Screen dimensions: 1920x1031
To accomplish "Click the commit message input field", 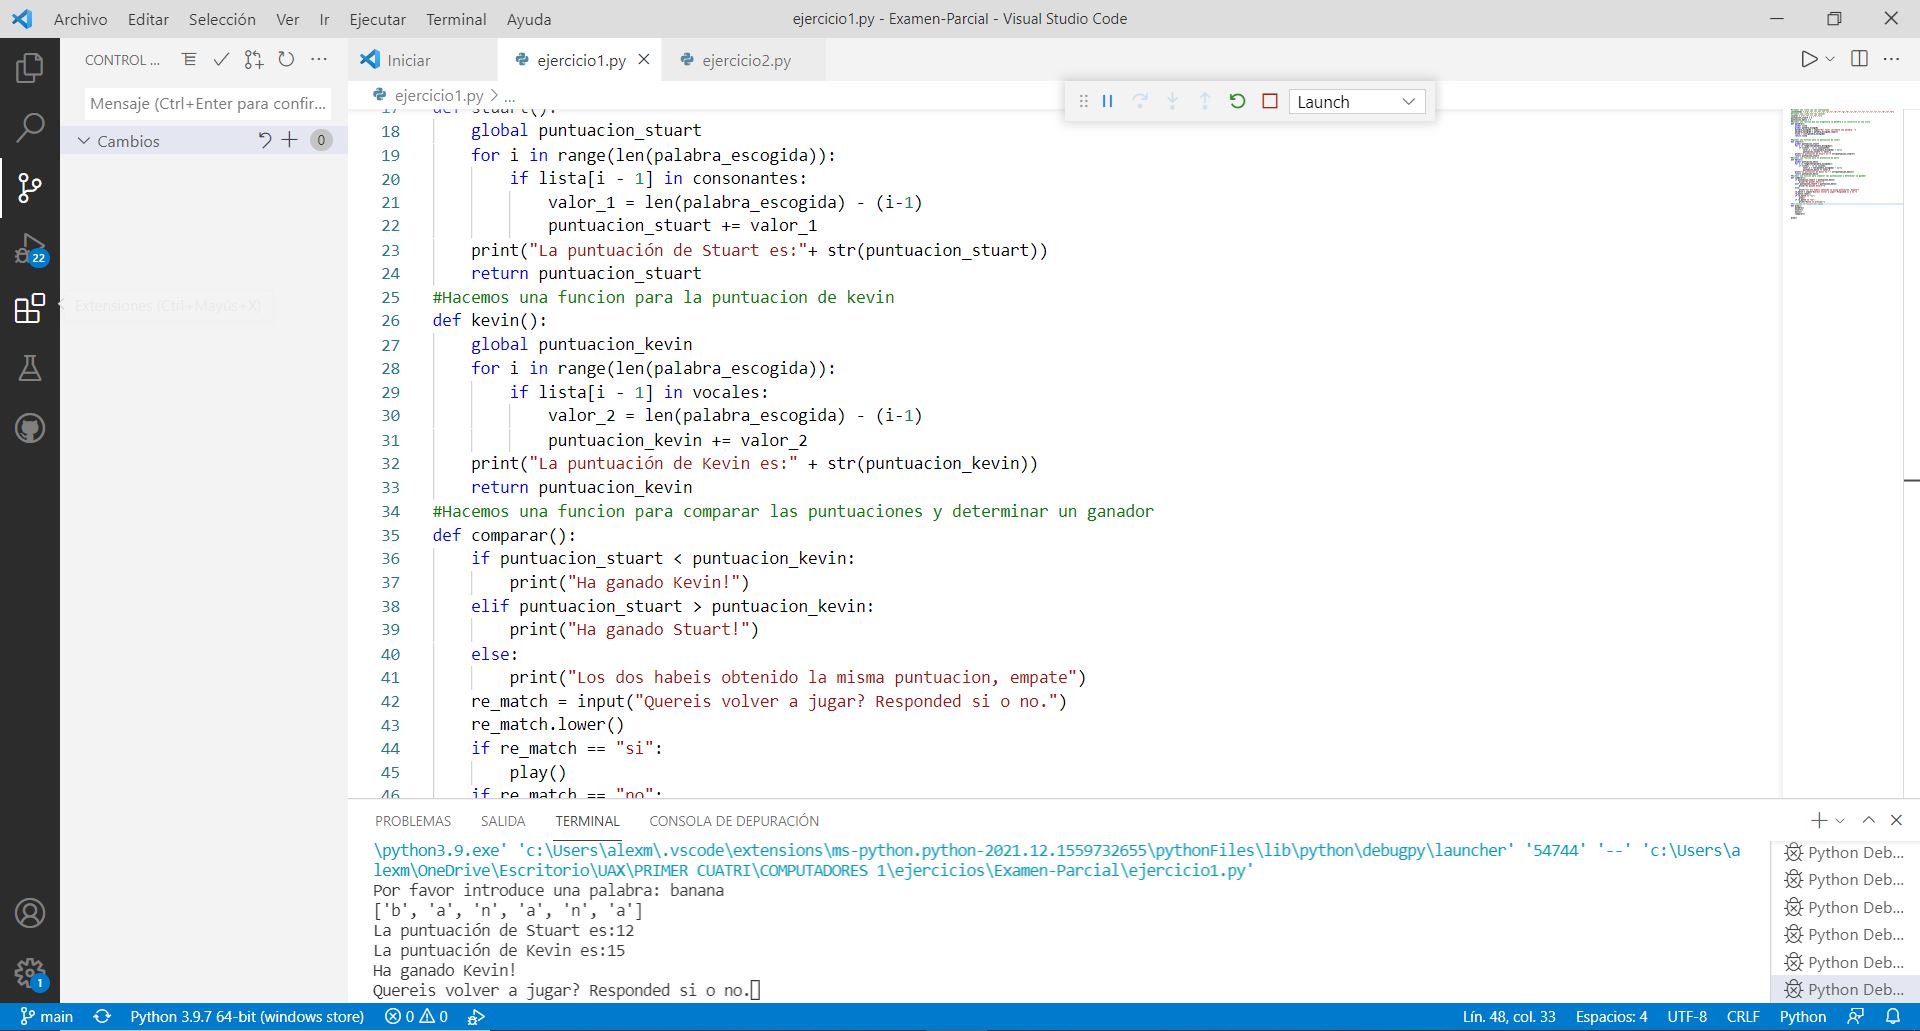I will (207, 103).
